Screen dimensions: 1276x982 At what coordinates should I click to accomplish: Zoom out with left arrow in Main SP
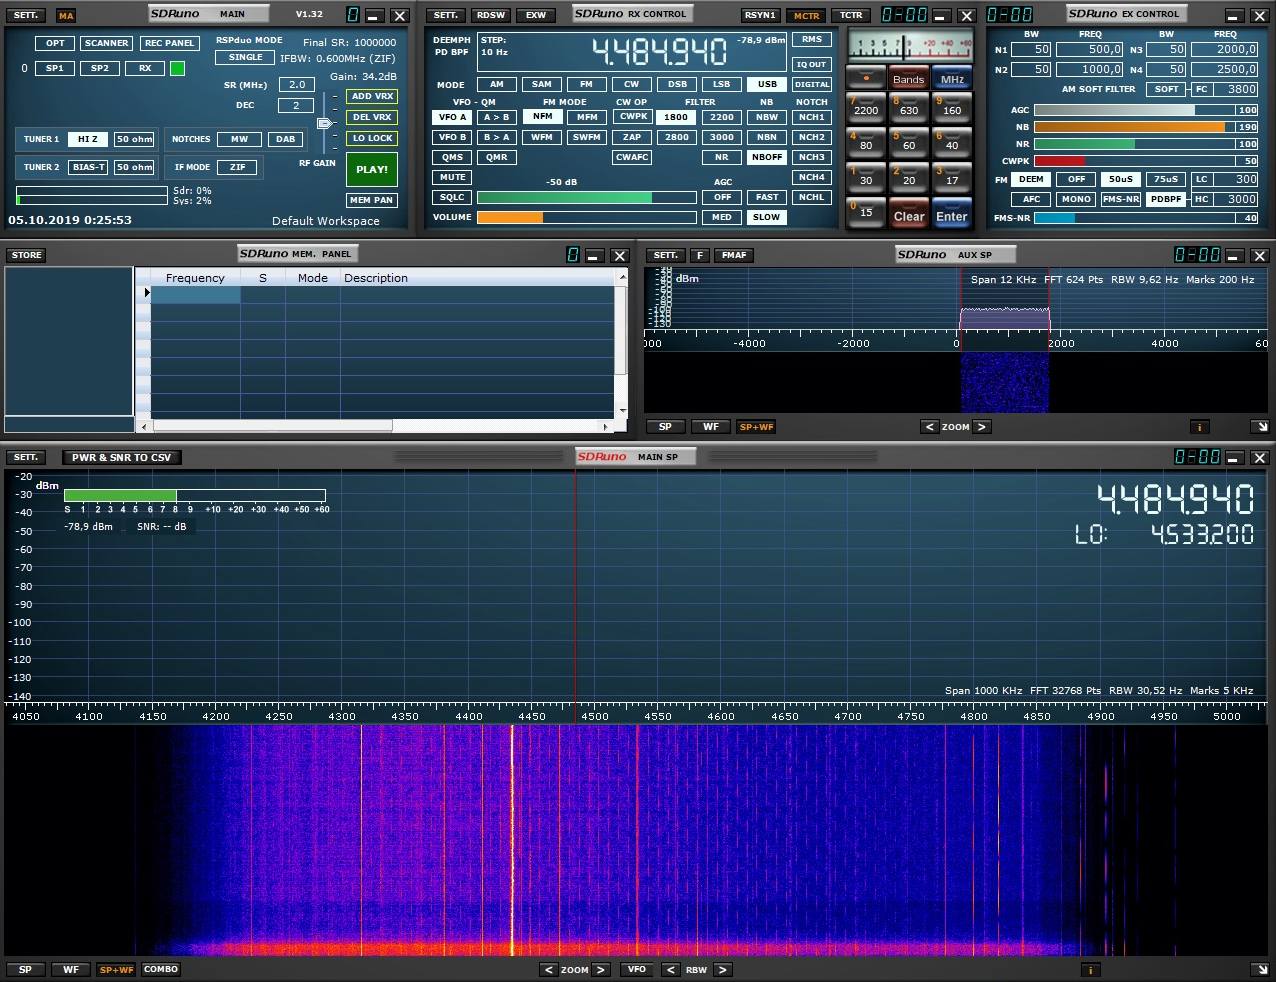point(549,969)
